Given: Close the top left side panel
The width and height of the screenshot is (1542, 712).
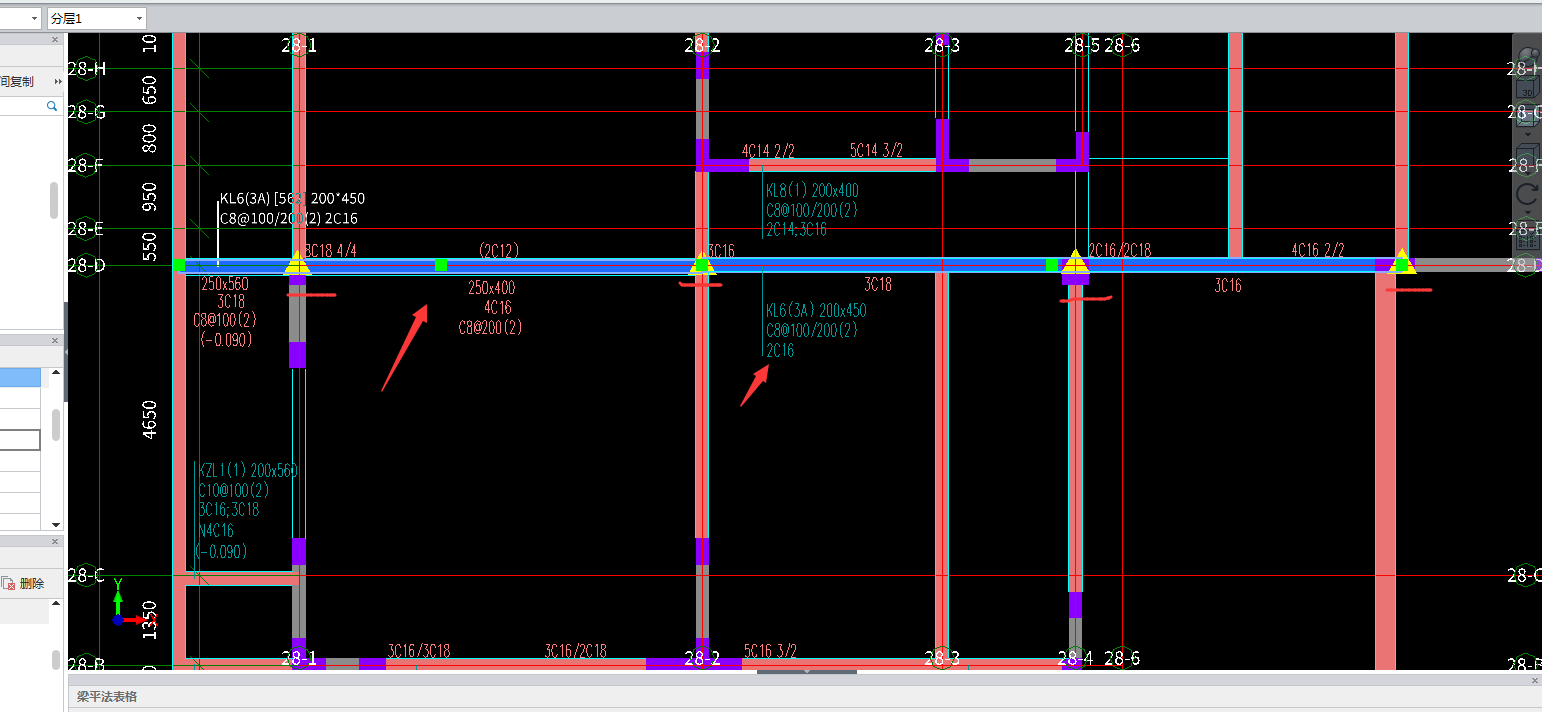Looking at the screenshot, I should tap(55, 40).
